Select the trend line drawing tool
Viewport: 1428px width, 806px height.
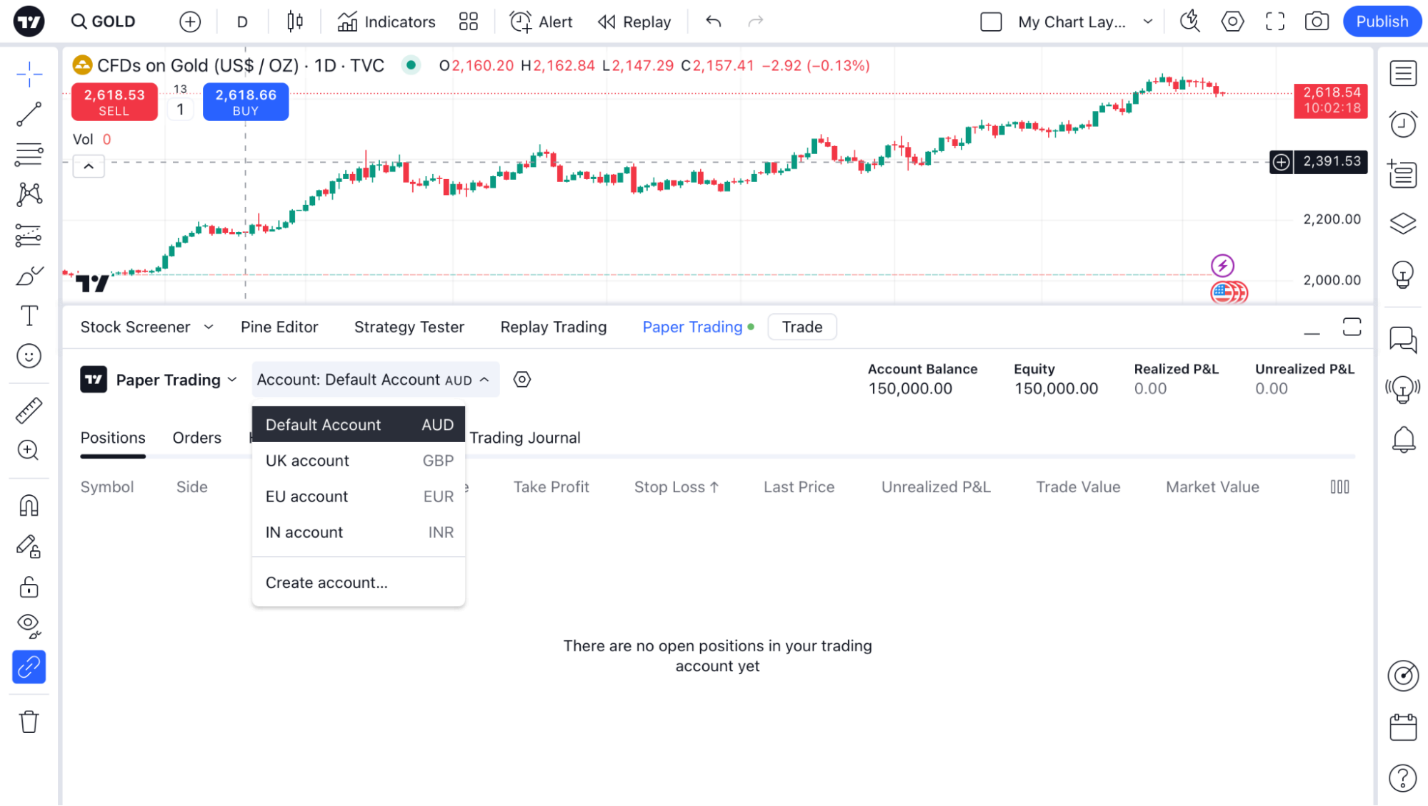coord(29,114)
